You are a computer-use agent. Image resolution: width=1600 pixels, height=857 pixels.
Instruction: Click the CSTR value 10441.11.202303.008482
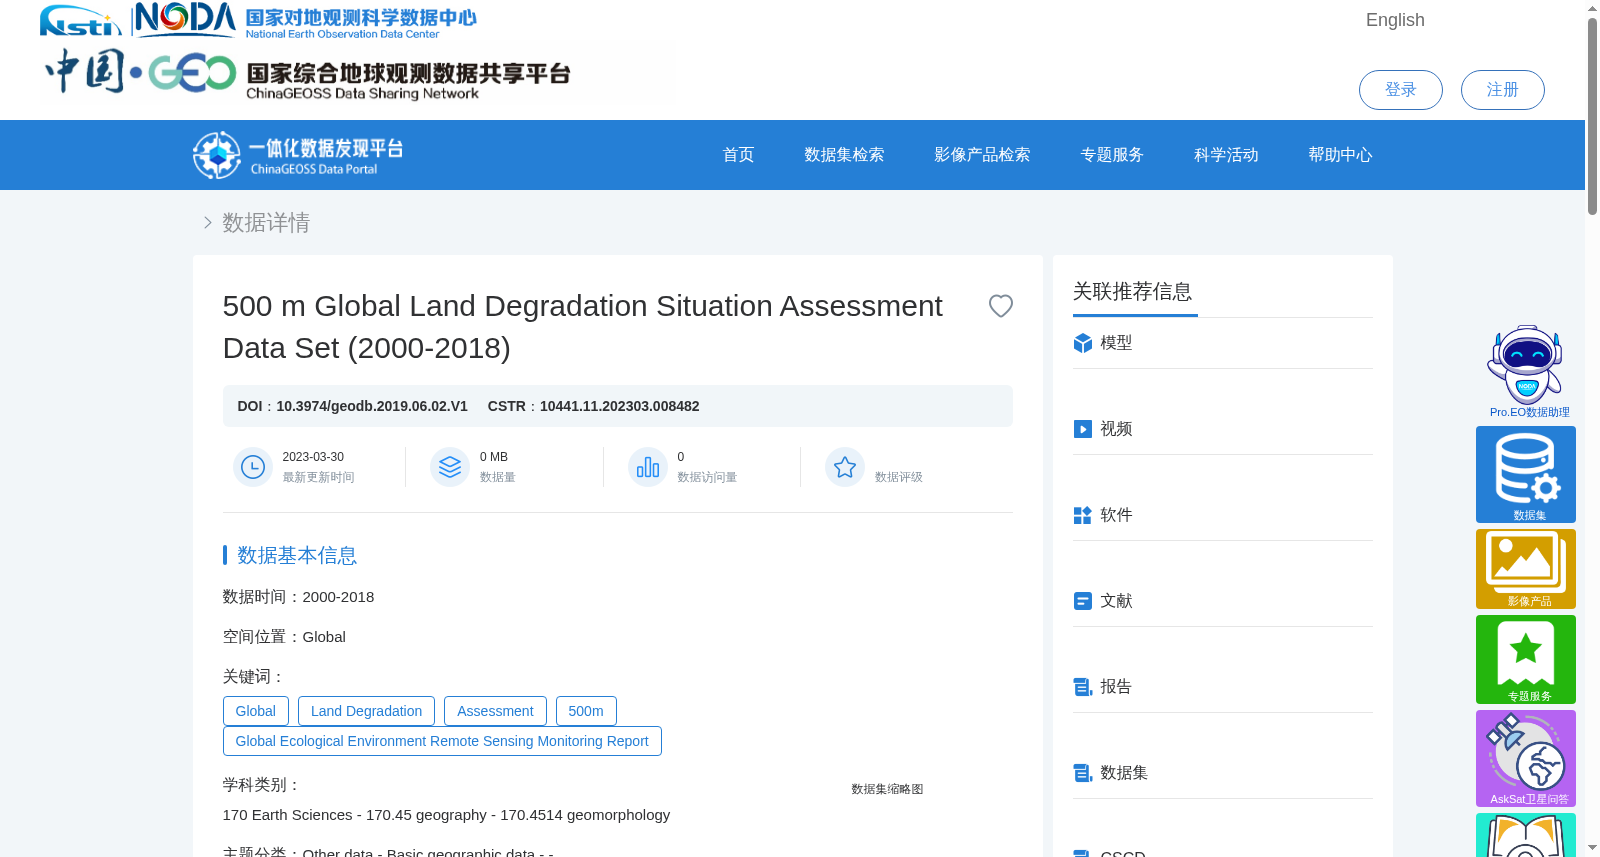click(619, 406)
